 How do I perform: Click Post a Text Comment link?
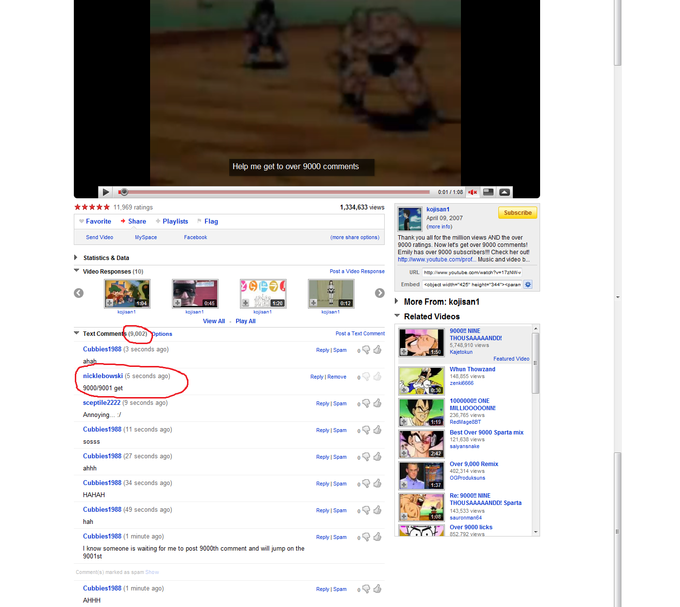360,333
